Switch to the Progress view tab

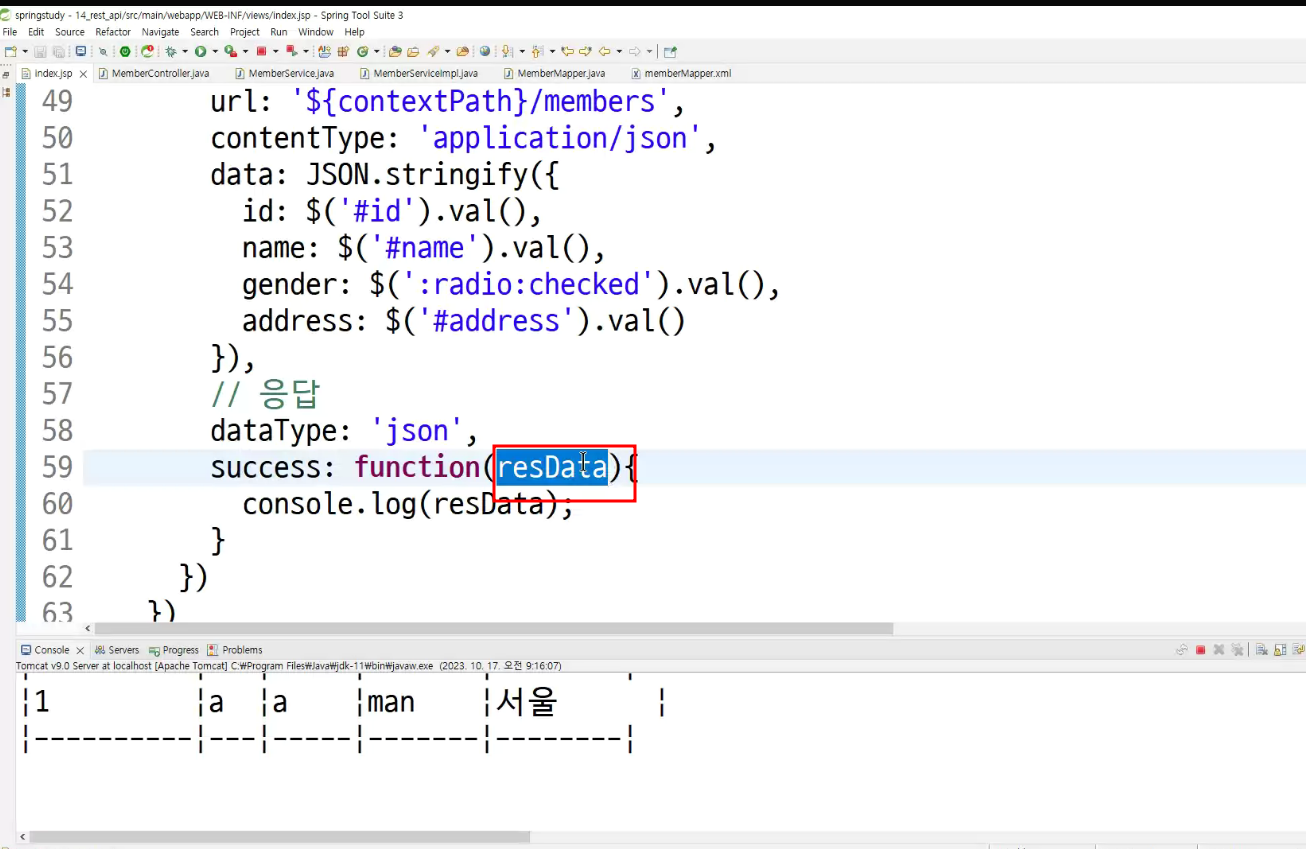(174, 650)
